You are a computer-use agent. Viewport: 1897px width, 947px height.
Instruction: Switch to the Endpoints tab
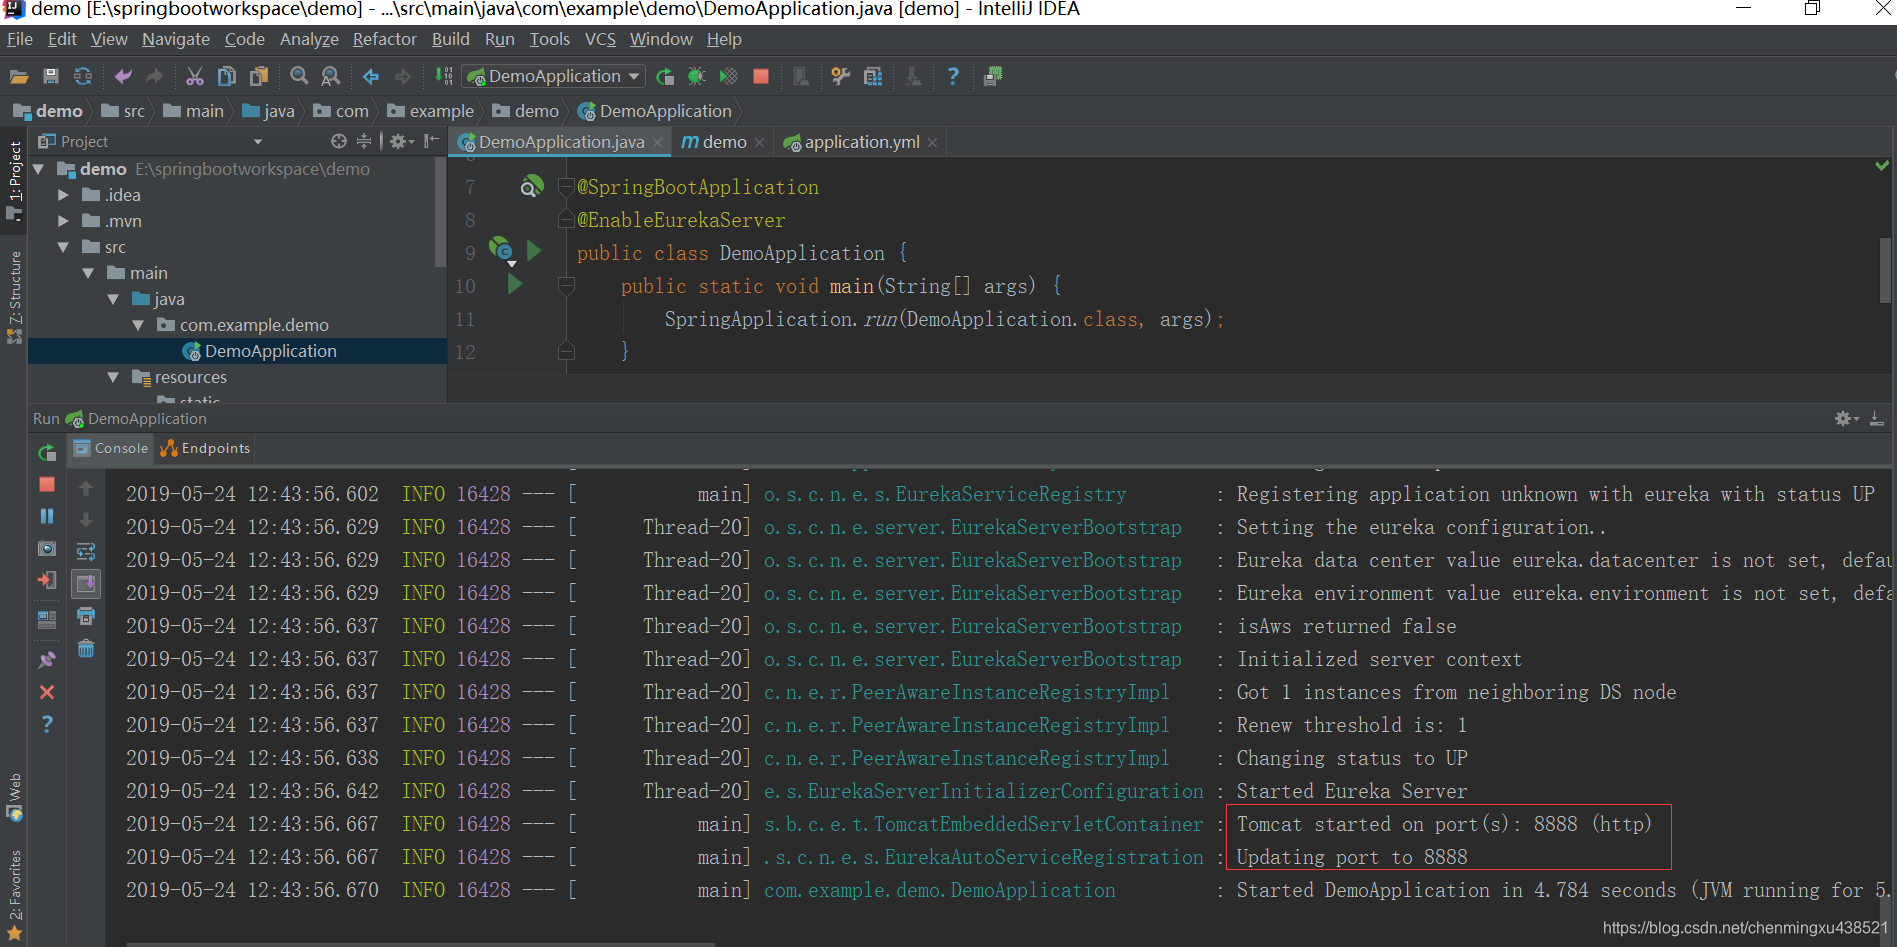[205, 448]
